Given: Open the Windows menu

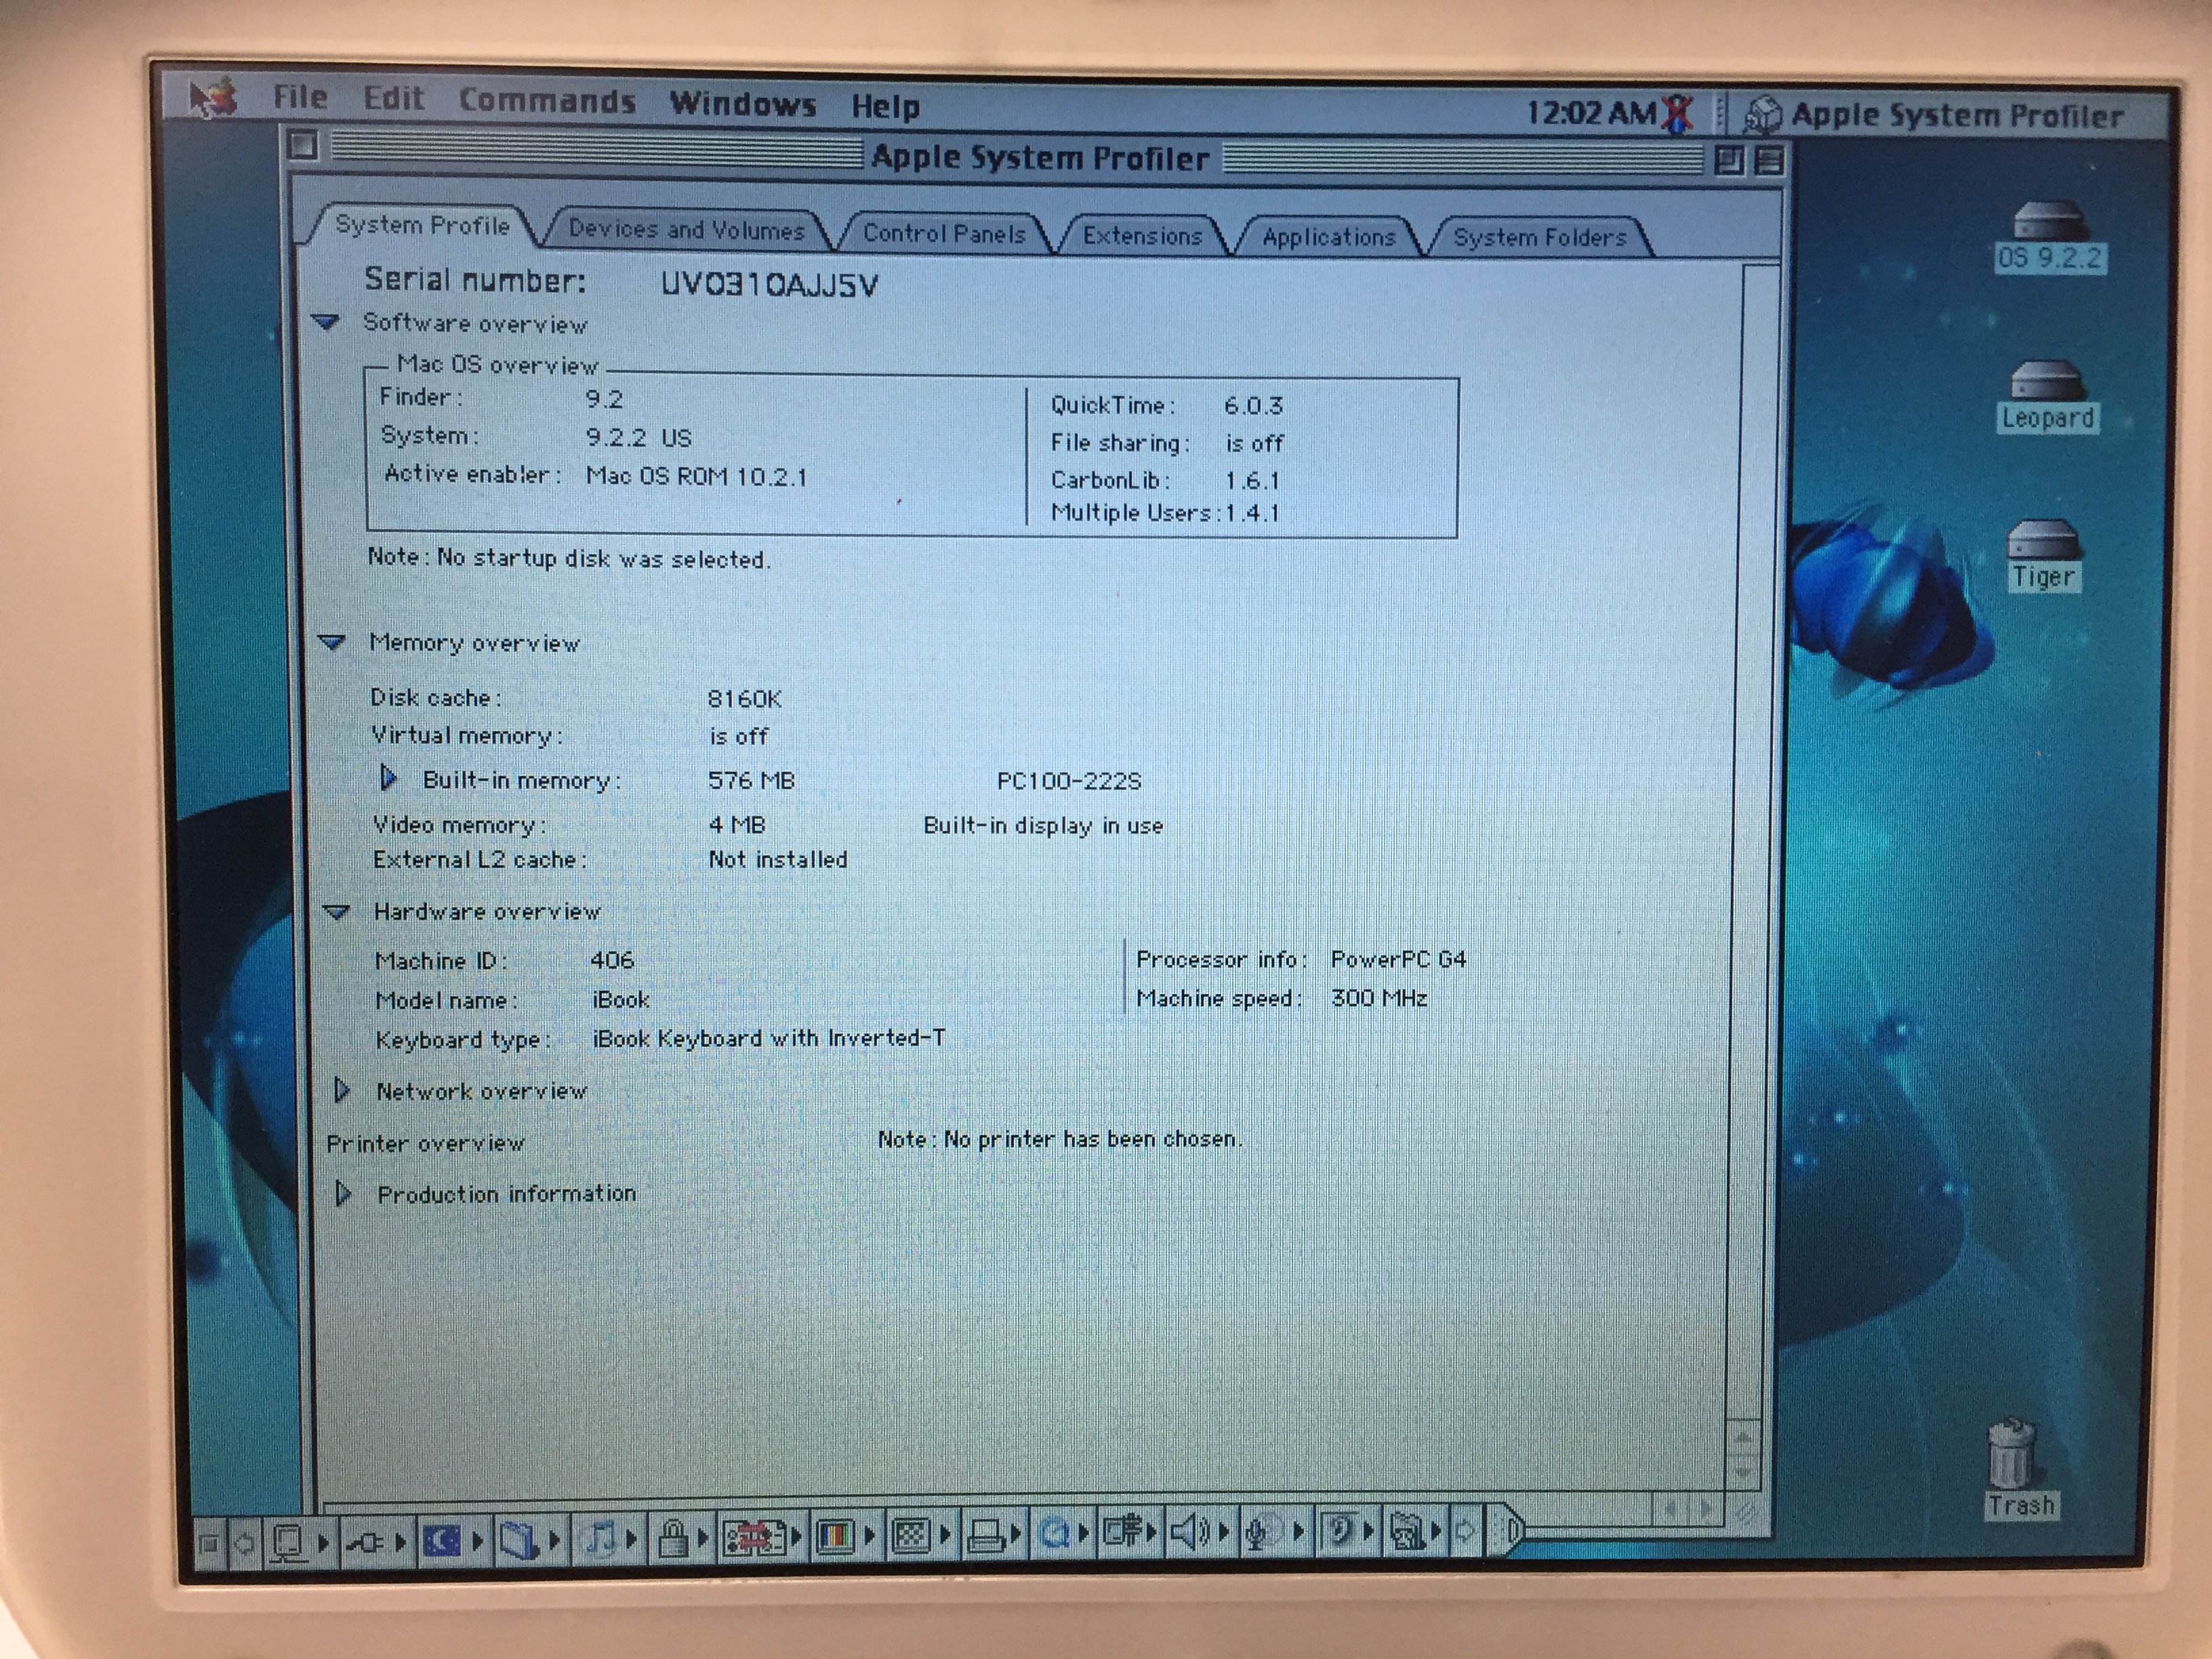Looking at the screenshot, I should coord(743,104).
